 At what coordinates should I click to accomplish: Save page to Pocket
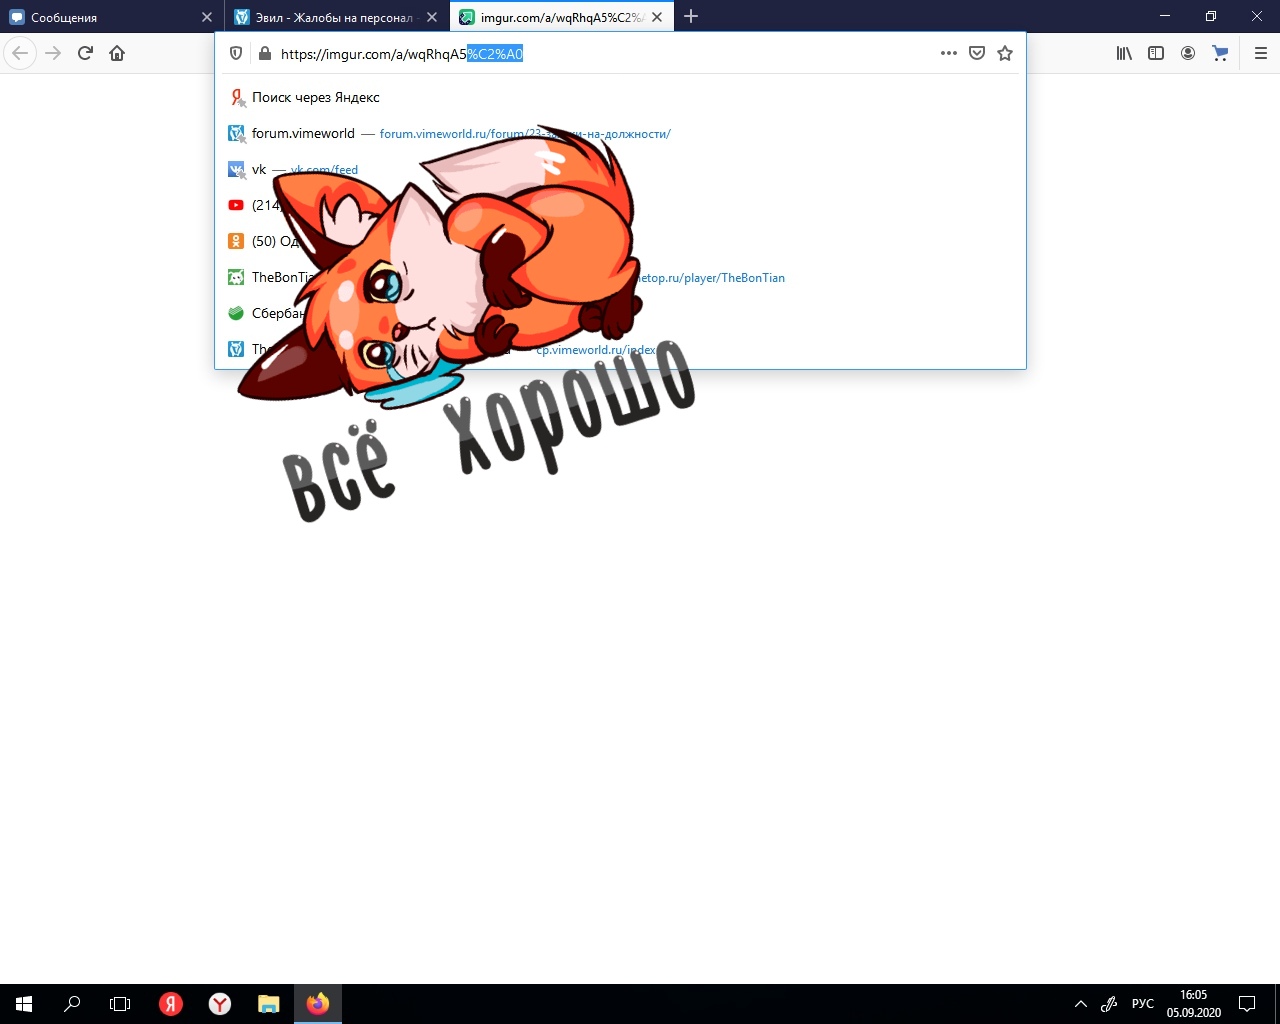[977, 53]
